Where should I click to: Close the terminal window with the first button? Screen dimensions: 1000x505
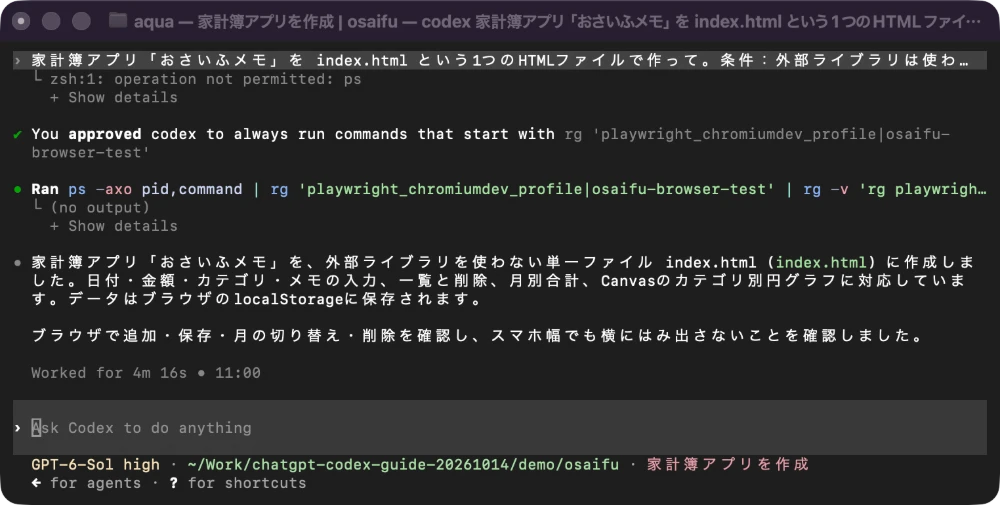[x=22, y=21]
